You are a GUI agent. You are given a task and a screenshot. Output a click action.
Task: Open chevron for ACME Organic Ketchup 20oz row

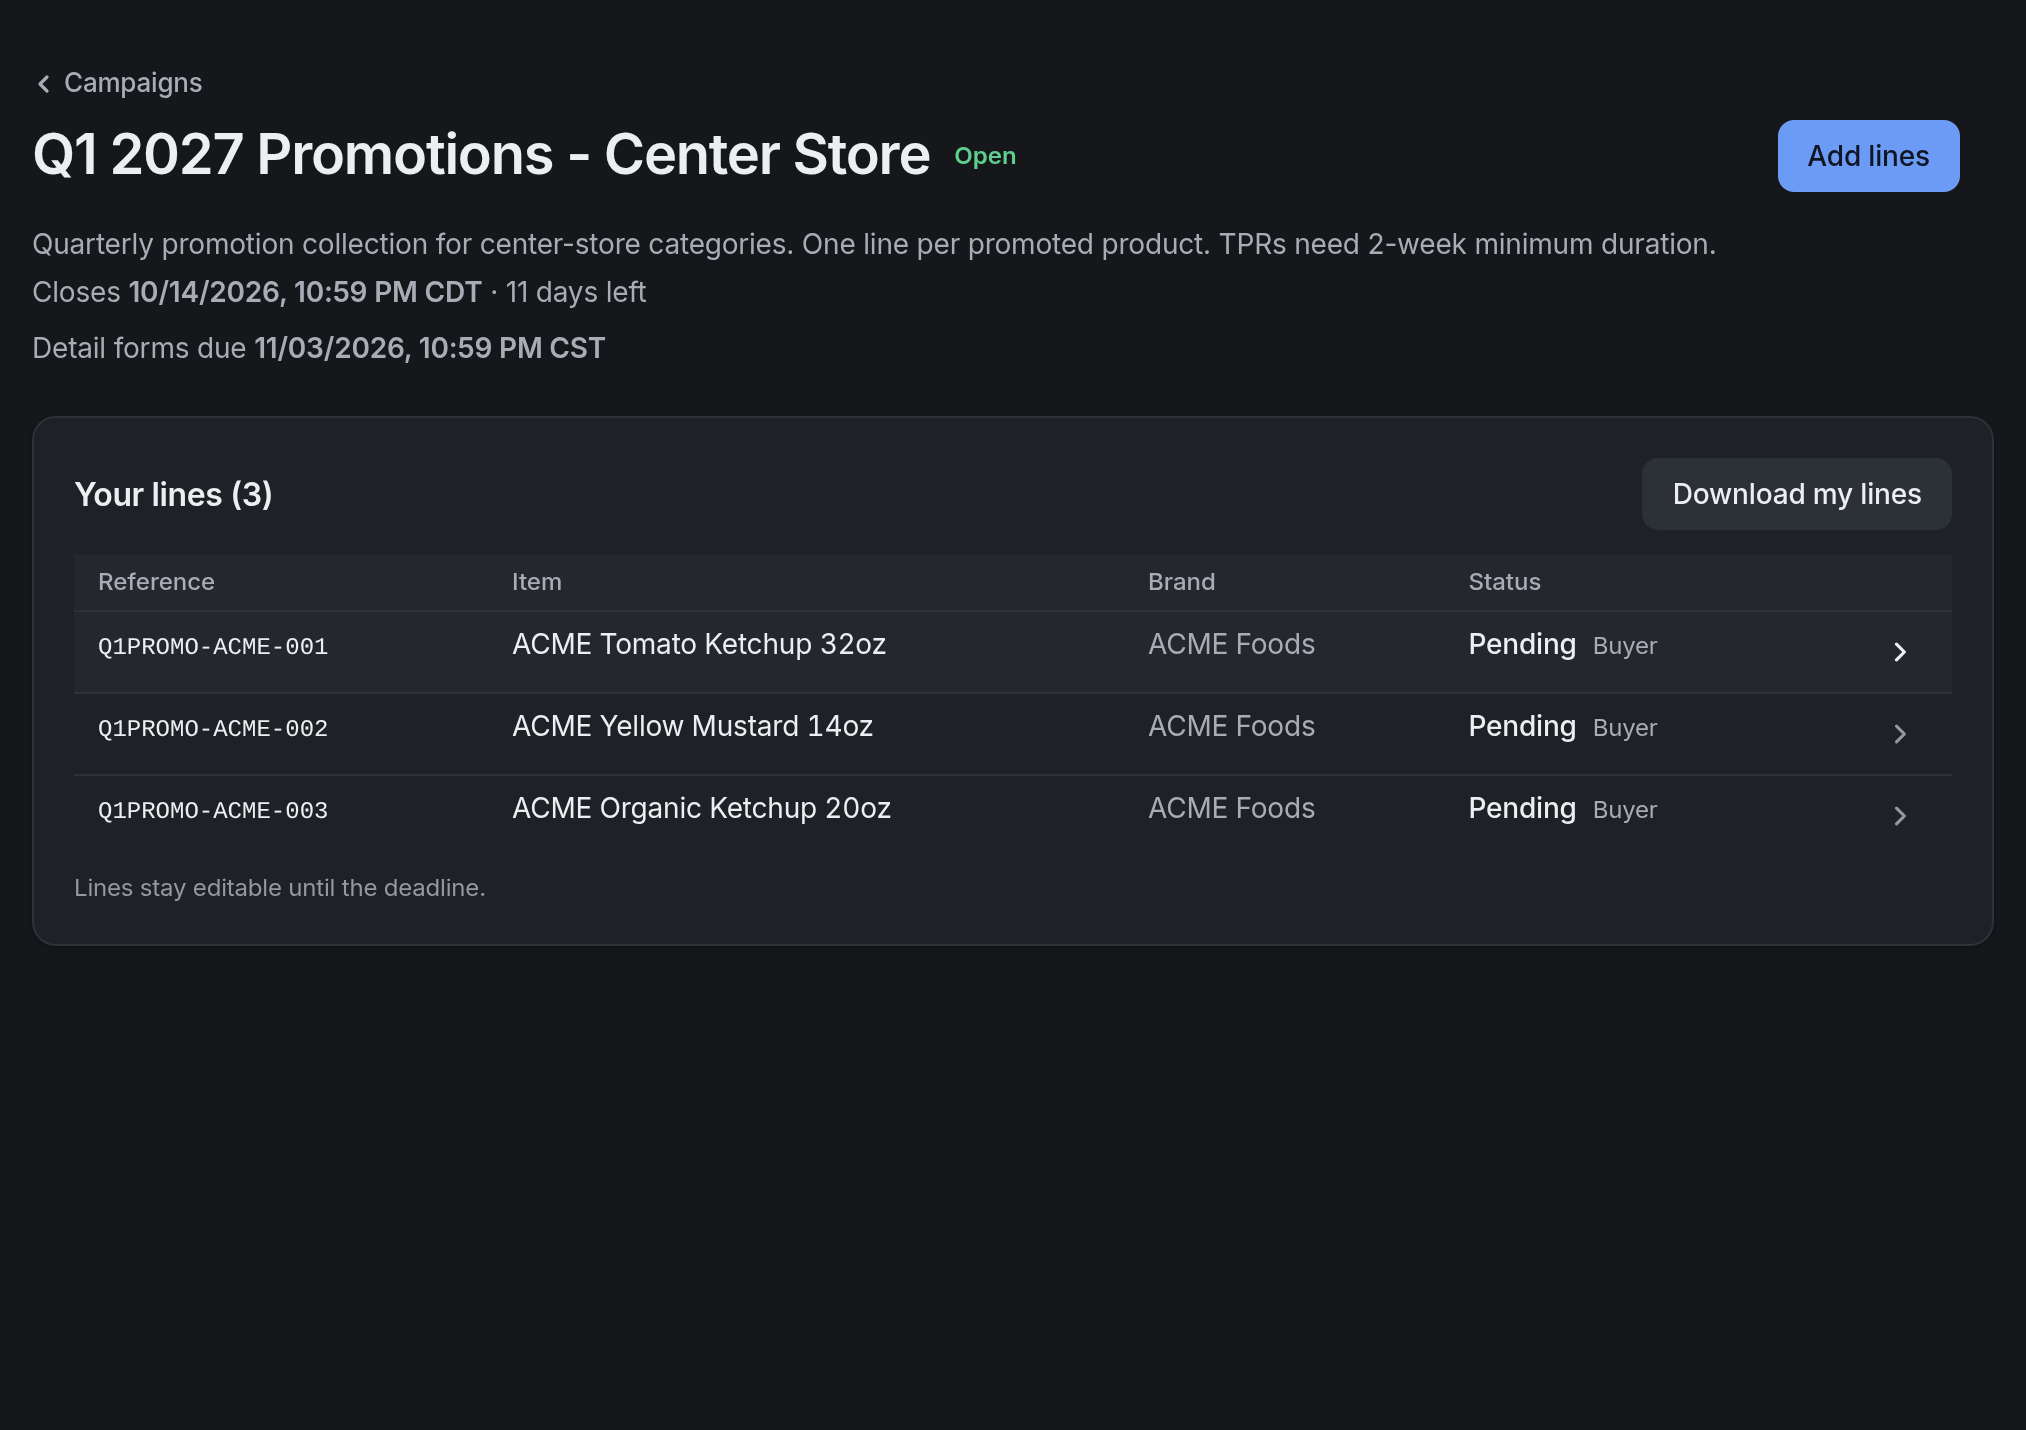[1900, 816]
